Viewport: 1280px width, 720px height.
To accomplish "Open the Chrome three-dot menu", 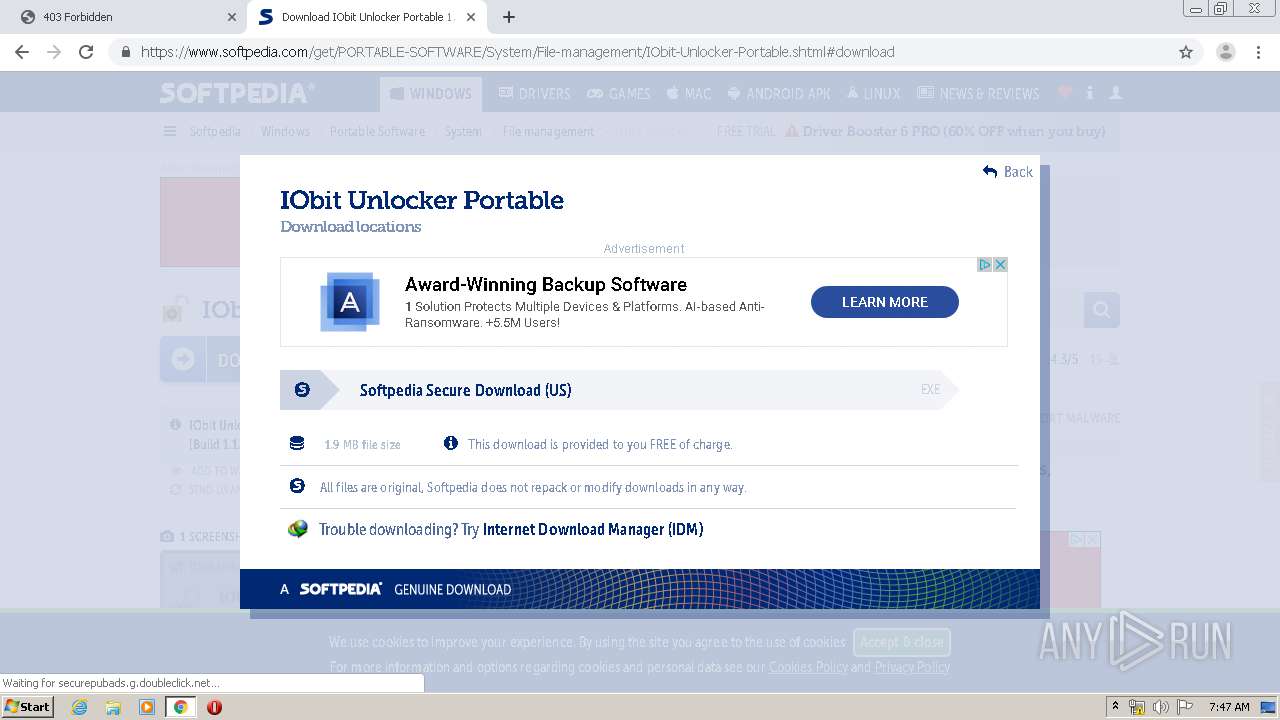I will click(x=1258, y=52).
